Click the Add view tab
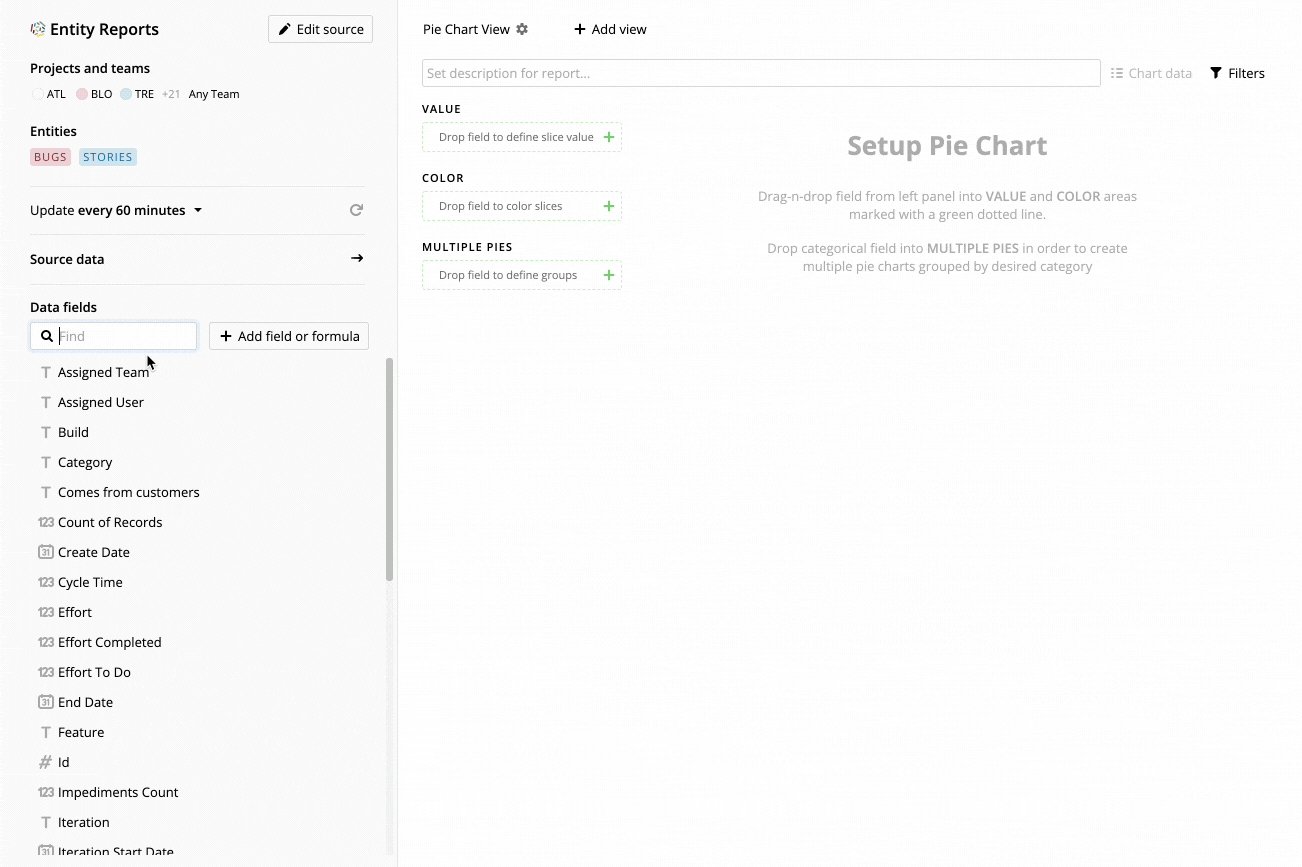This screenshot has width=1302, height=867. point(610,29)
